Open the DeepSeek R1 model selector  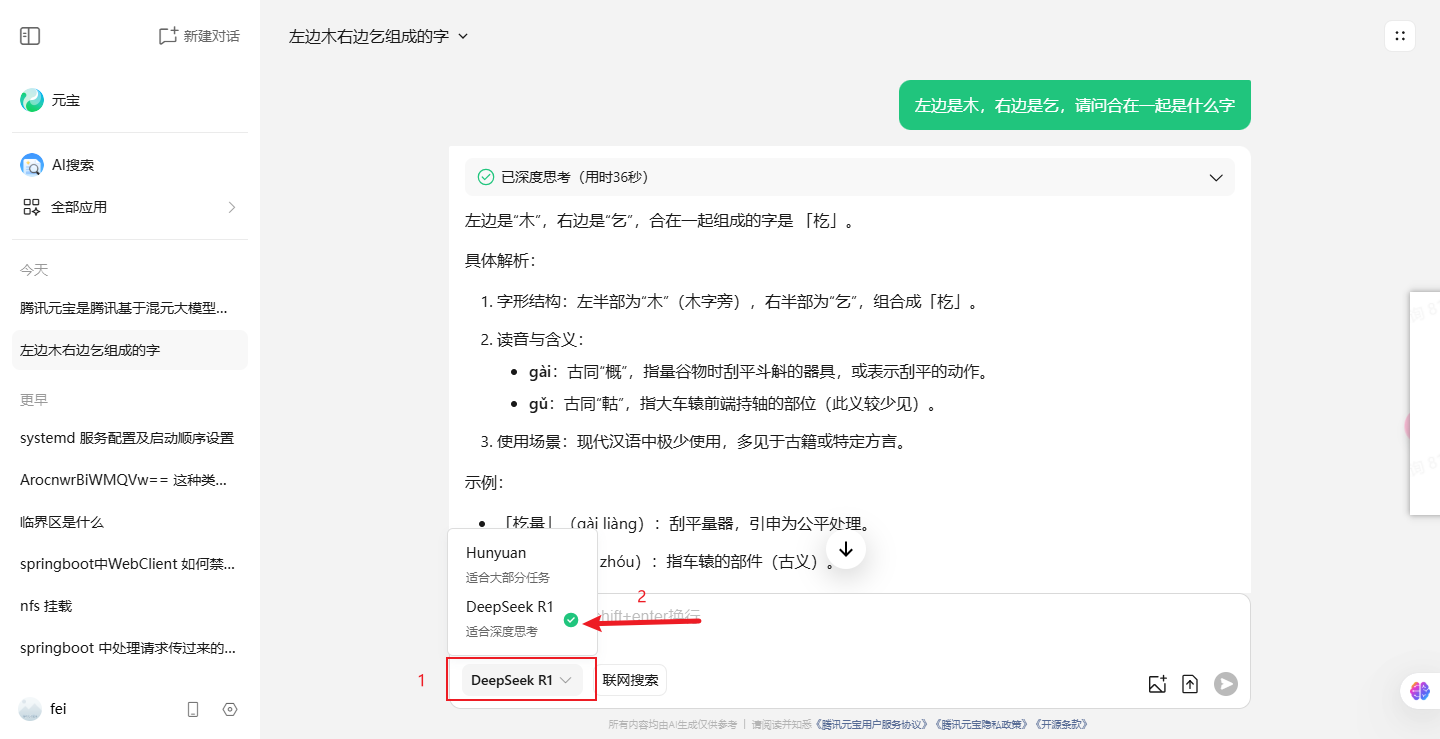coord(522,680)
